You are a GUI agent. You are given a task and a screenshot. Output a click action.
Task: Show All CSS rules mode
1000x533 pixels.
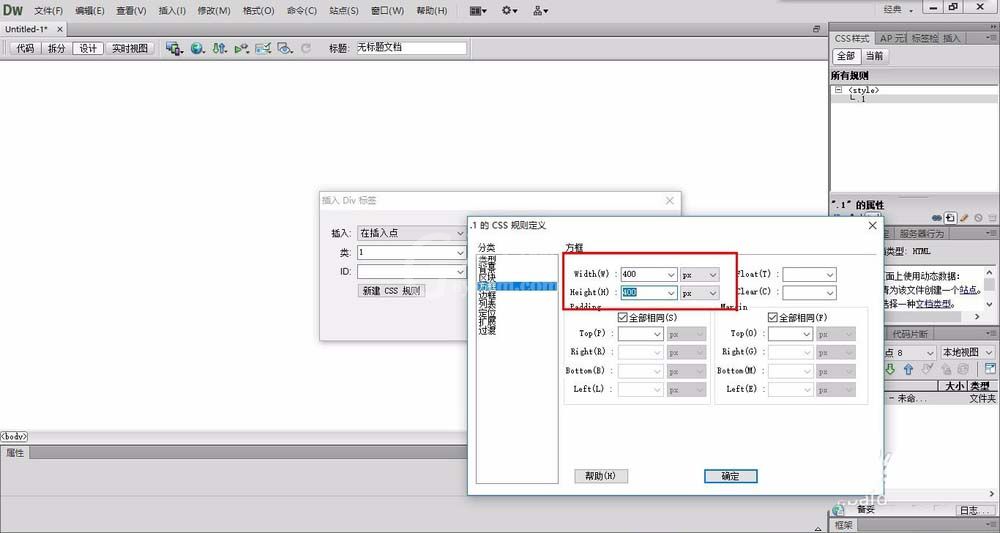tap(846, 56)
